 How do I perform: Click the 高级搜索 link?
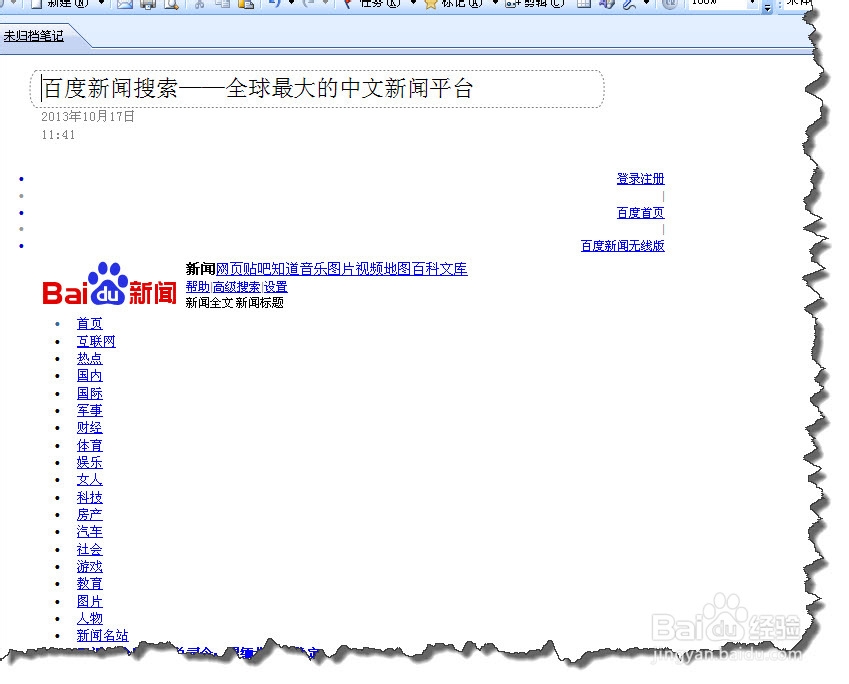[237, 287]
